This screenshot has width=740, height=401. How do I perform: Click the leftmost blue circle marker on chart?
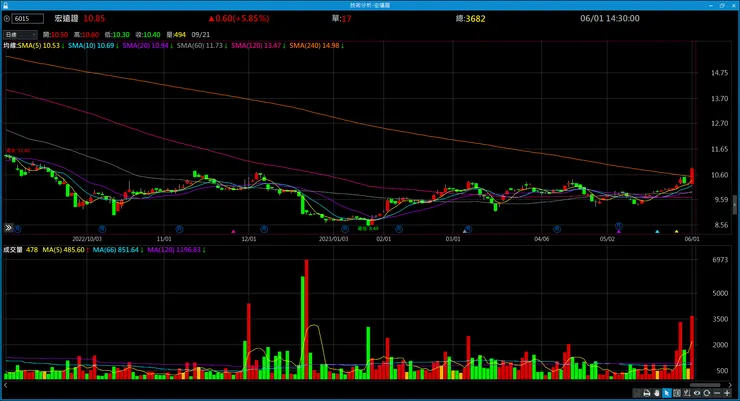pos(17,229)
